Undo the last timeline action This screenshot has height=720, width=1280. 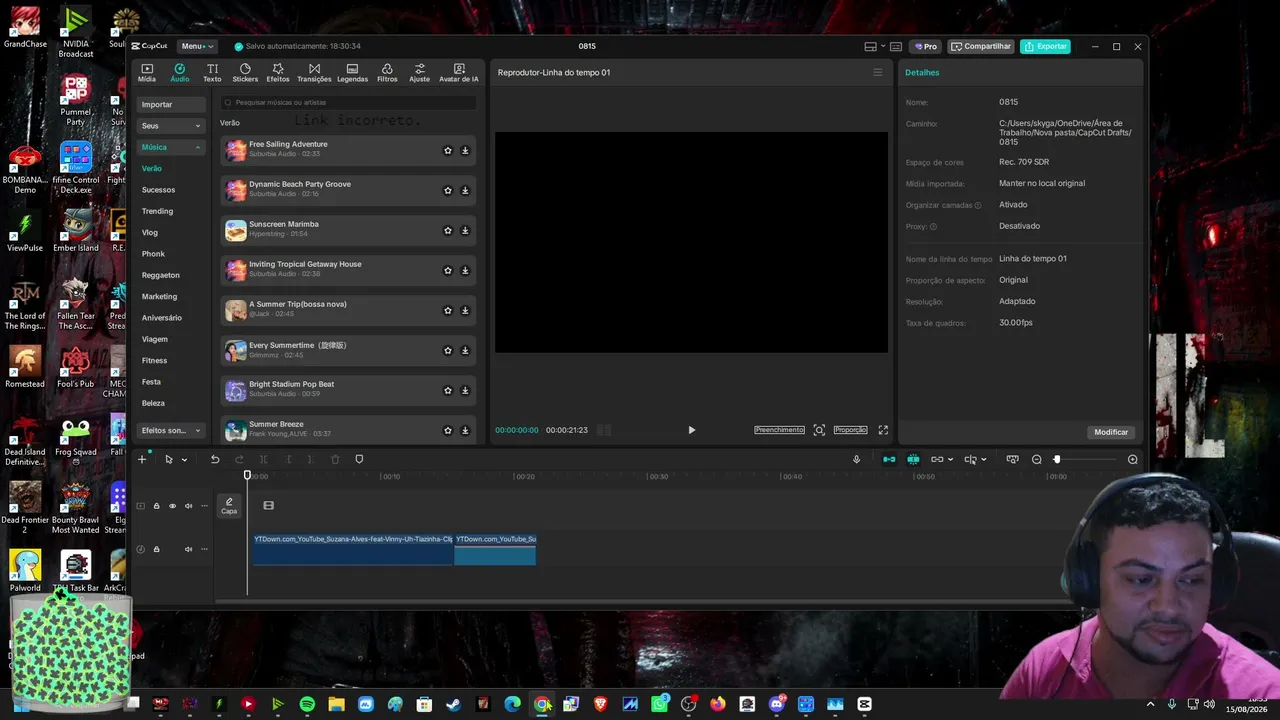tap(215, 459)
